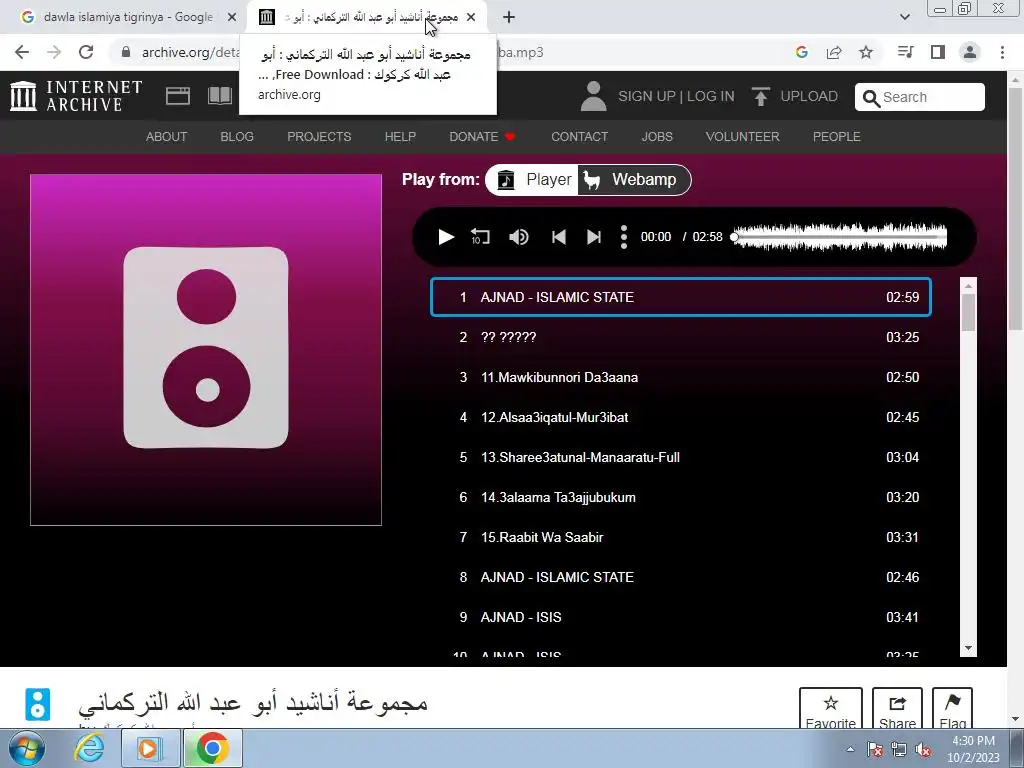Mute the audio player volume

pyautogui.click(x=519, y=236)
